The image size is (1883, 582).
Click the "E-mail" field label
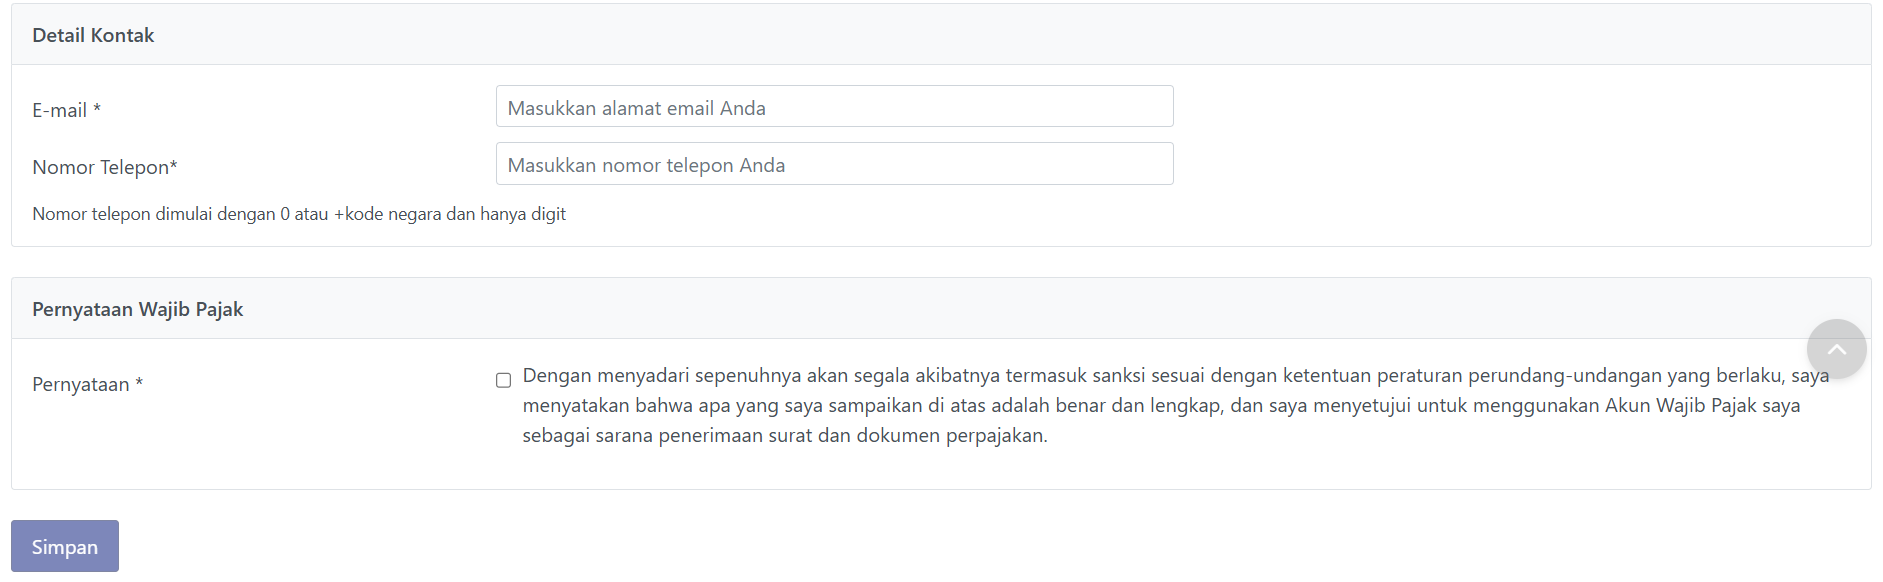59,110
